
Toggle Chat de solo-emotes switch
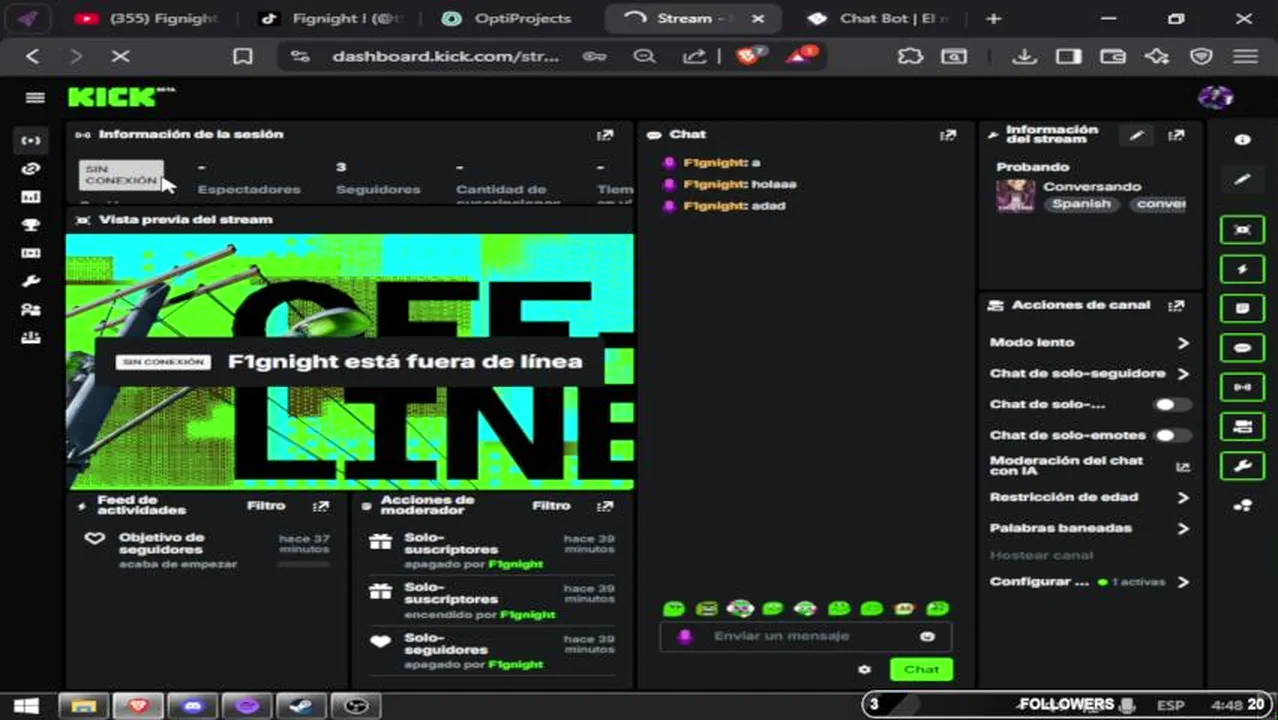[1172, 436]
